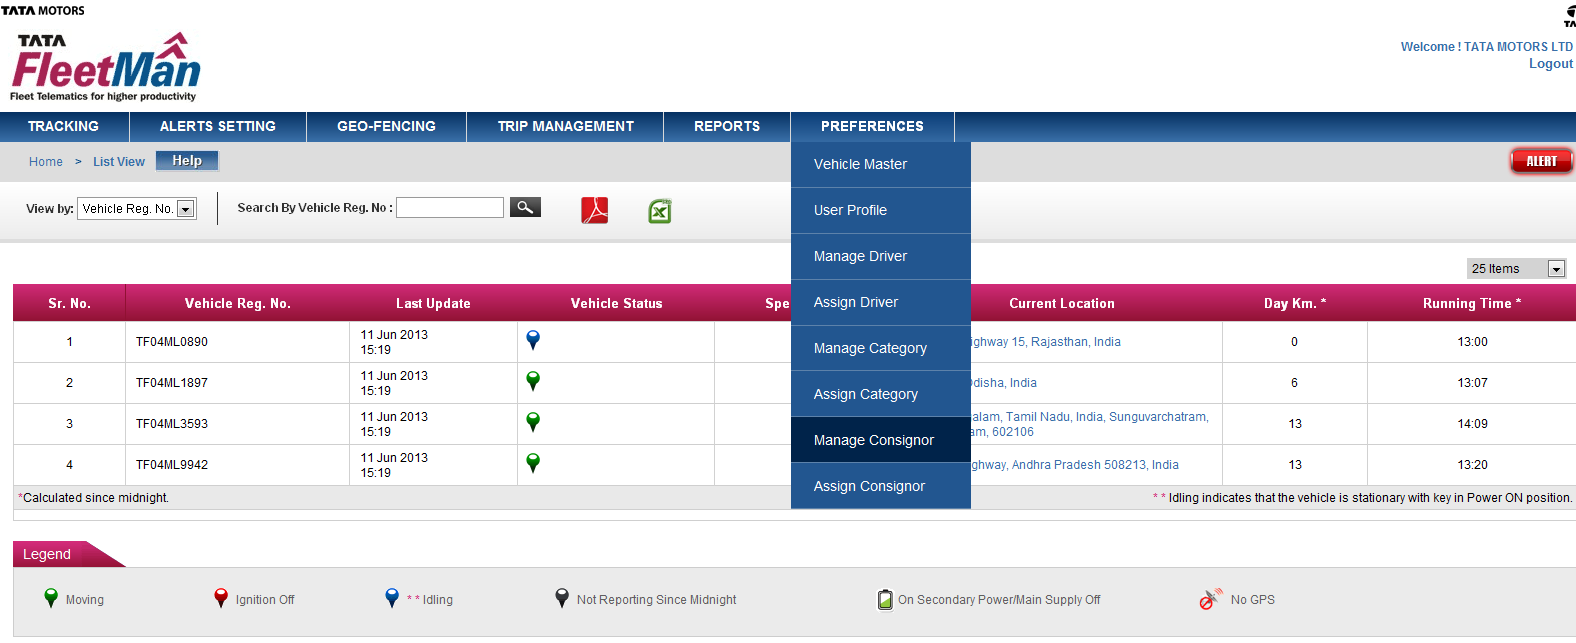1576x643 pixels.
Task: Click the Tata FleetMan logo
Action: (x=106, y=67)
